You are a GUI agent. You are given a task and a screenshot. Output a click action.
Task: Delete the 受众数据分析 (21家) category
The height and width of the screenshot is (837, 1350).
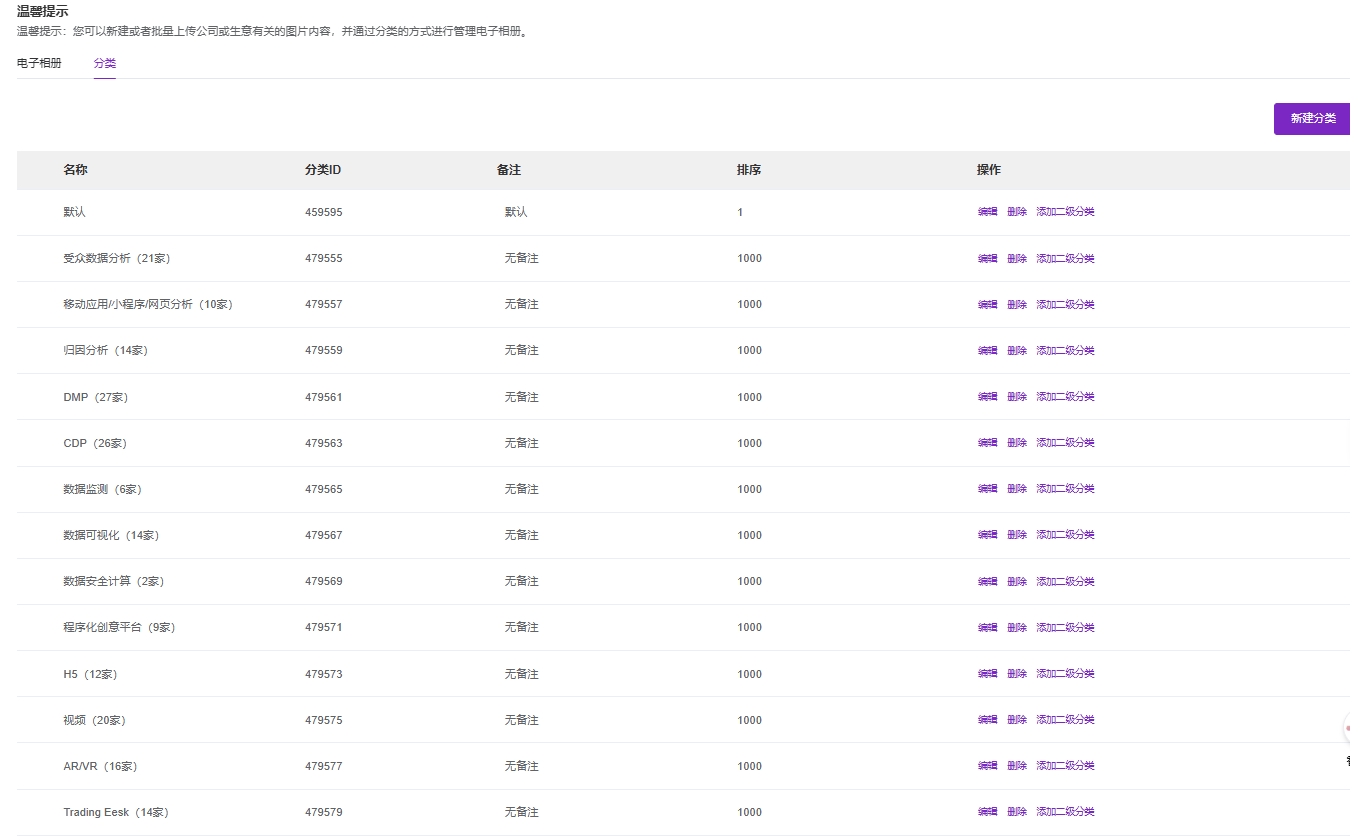click(1017, 259)
